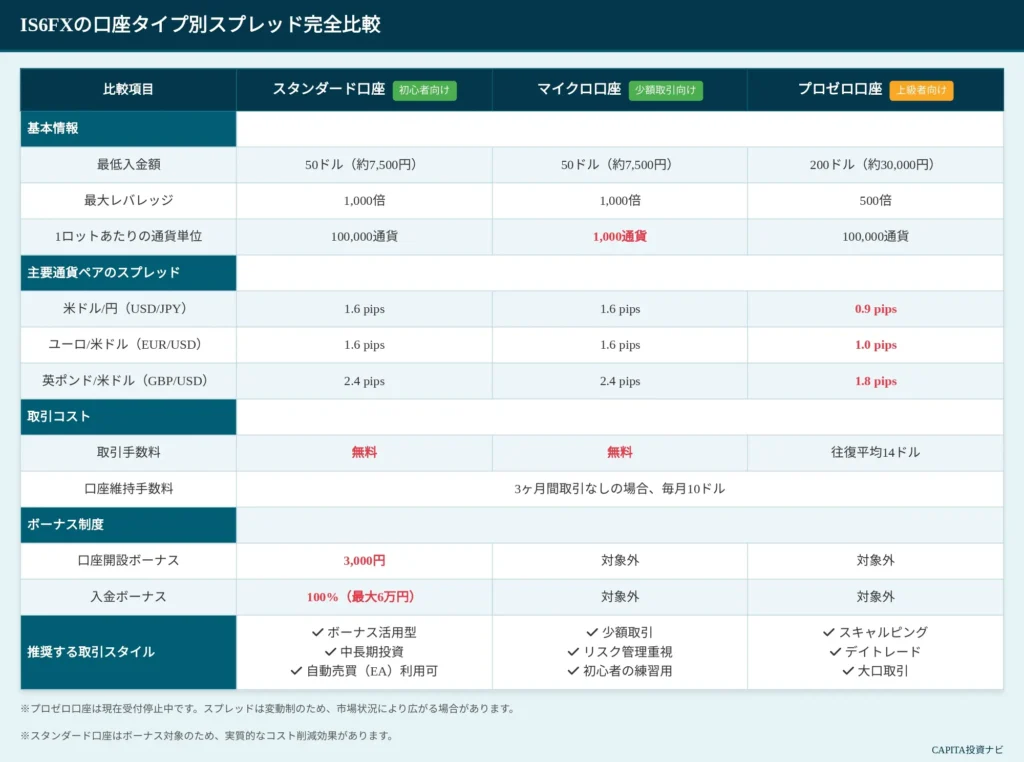Click スタンダード口座 GBP/USD 2.4 pips cell
1024x762 pixels.
[364, 381]
